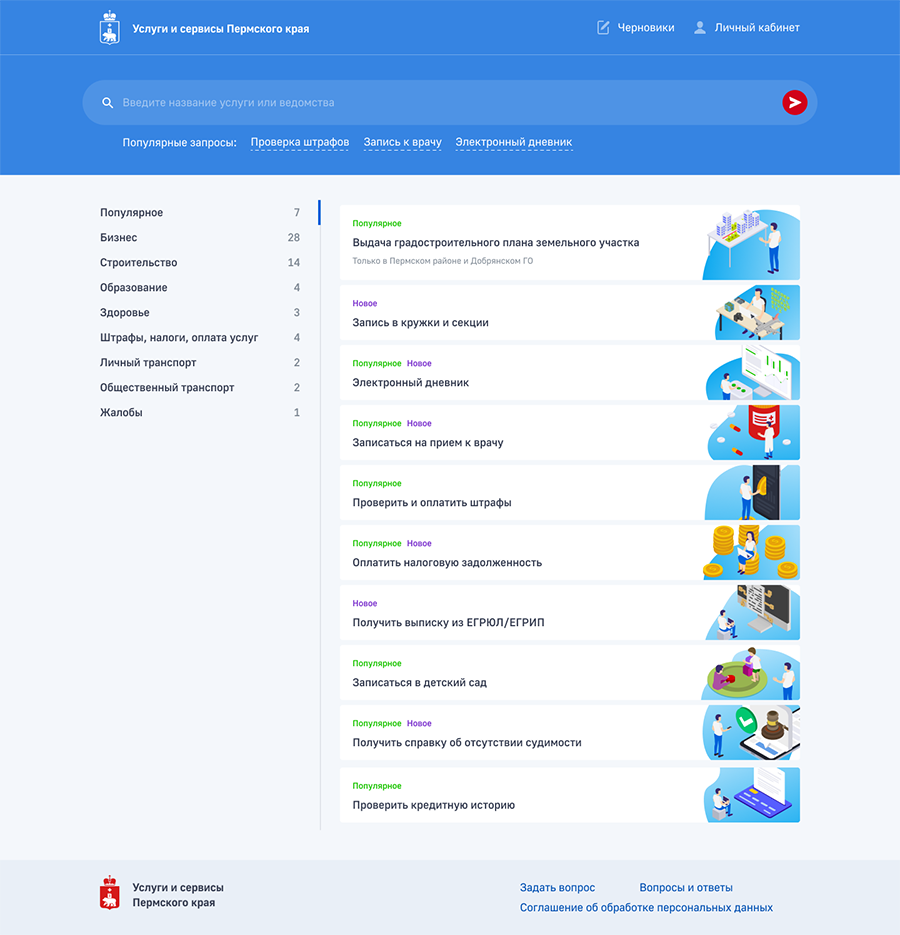The image size is (900, 935).
Task: Click the magnifier icon in search bar
Action: tap(108, 103)
